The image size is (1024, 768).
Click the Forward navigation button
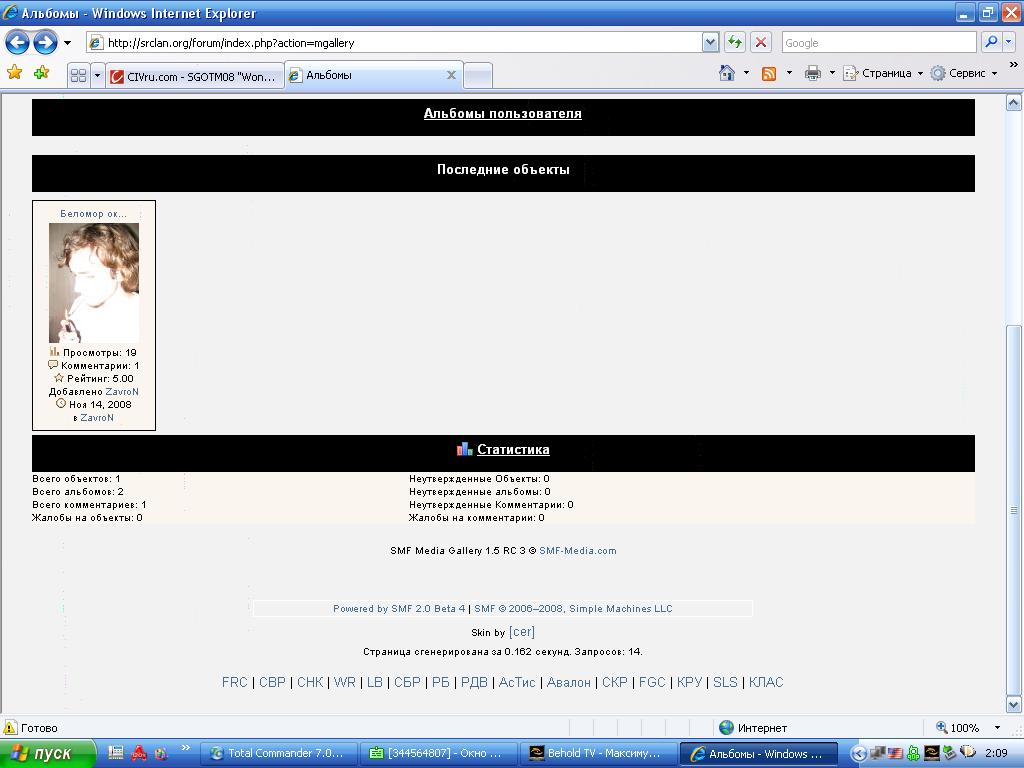(x=45, y=42)
